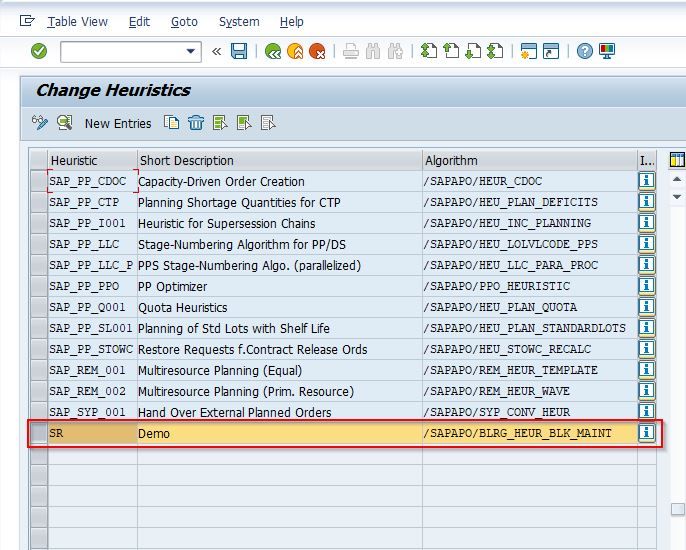
Task: Click info button for SAP_REM_002 row
Action: pyautogui.click(x=646, y=390)
